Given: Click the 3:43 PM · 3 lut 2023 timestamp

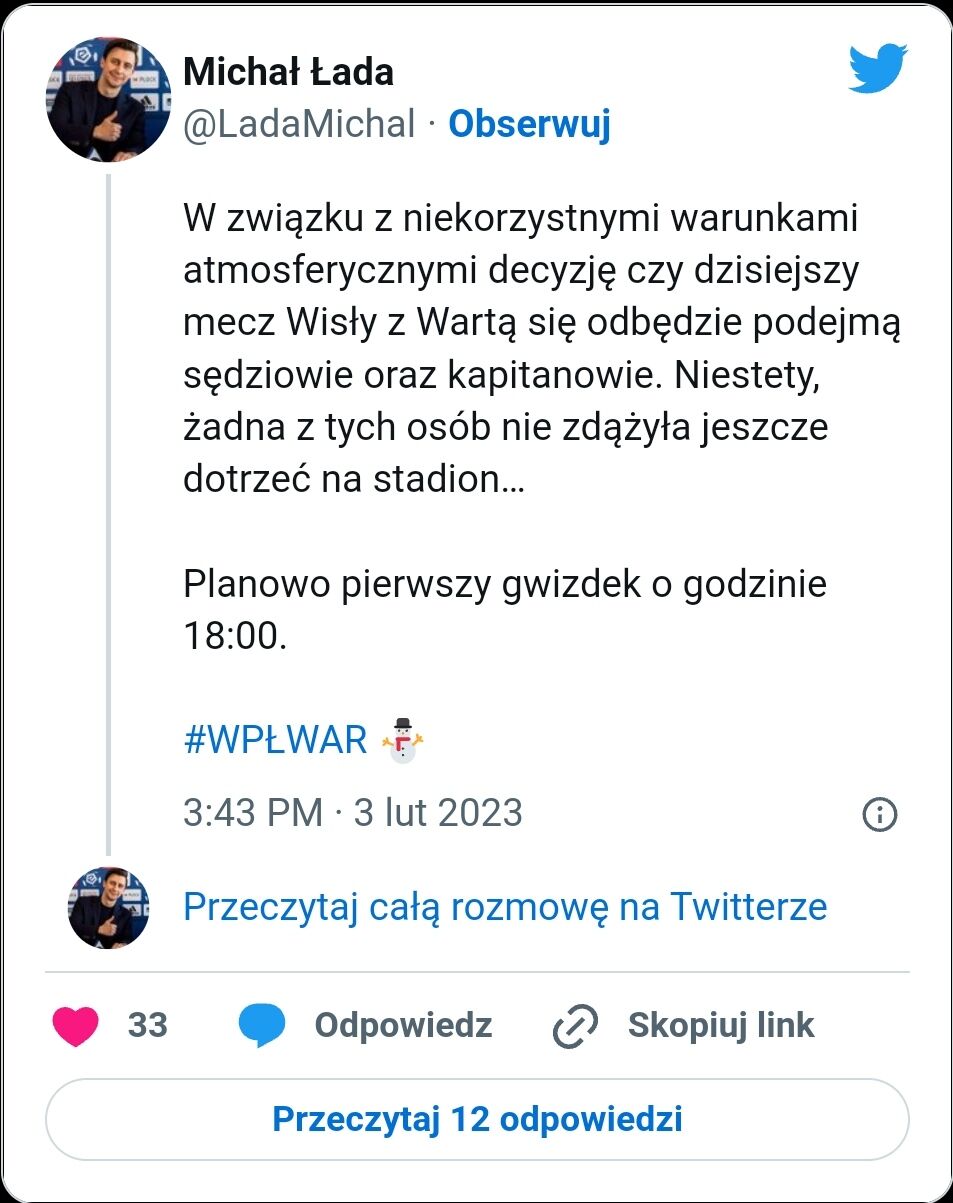Looking at the screenshot, I should (353, 813).
